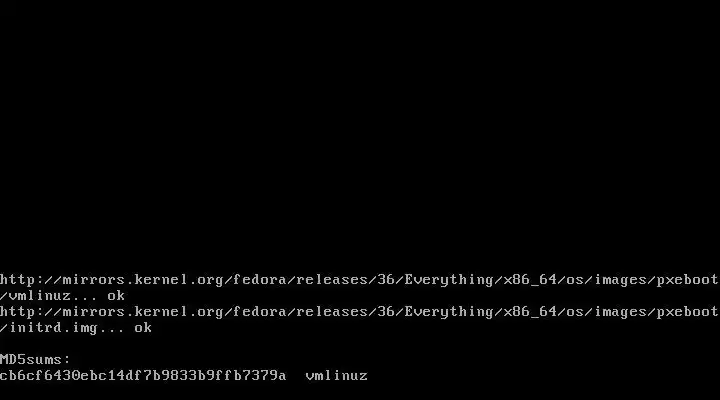Image resolution: width=720 pixels, height=400 pixels.
Task: Click "x86_64" in the vmlinuz URL line
Action: pos(530,280)
